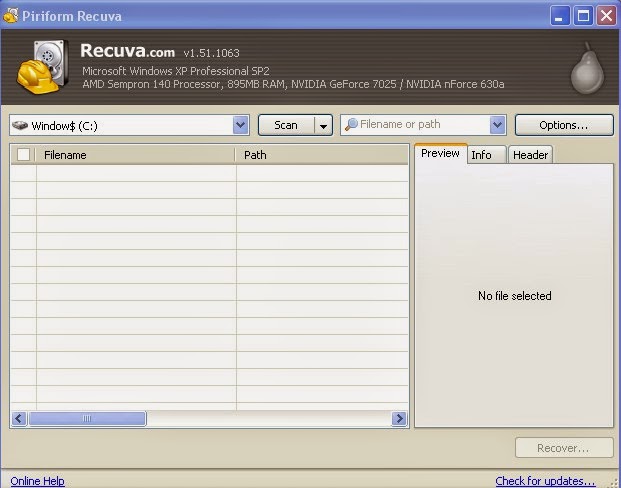Switch to the Info tab
The width and height of the screenshot is (621, 488).
pos(486,154)
